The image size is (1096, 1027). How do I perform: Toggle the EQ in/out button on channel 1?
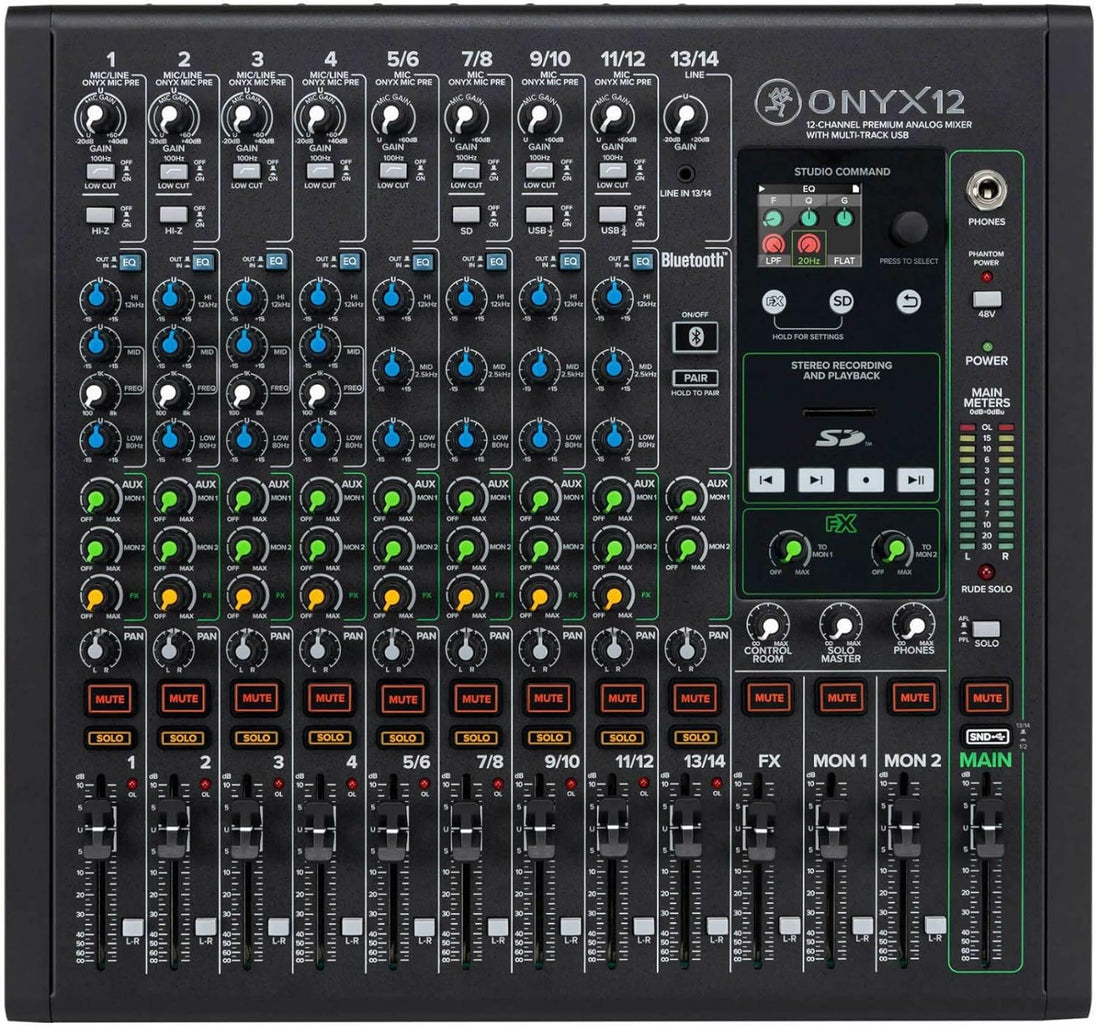(x=129, y=262)
